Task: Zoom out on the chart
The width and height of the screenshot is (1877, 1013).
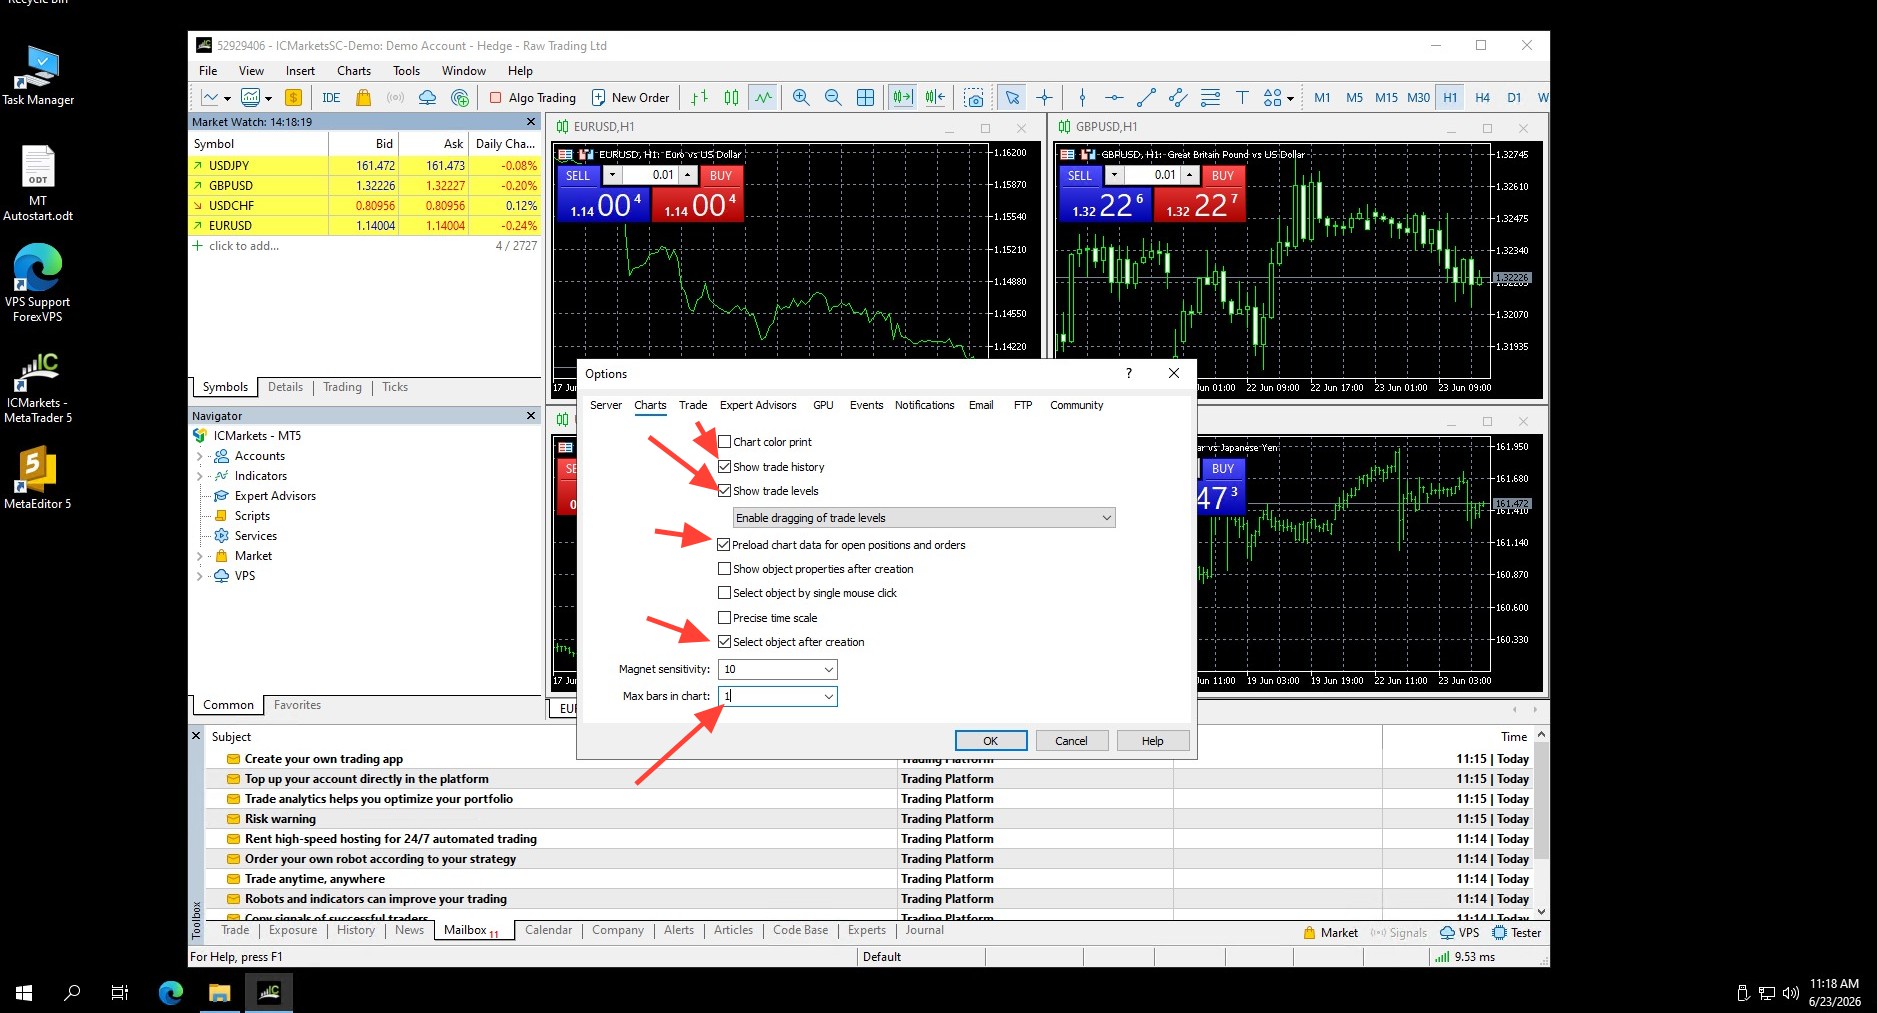Action: tap(833, 97)
